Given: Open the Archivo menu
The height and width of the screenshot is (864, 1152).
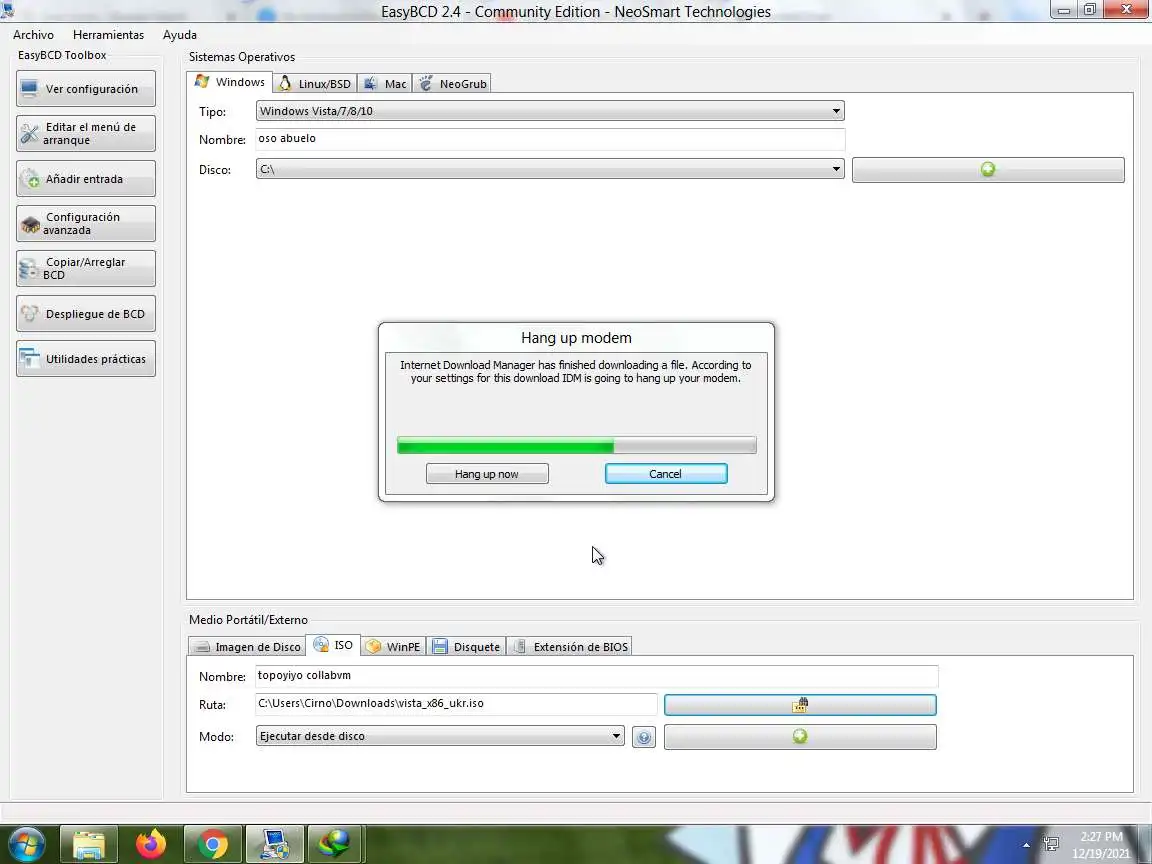Looking at the screenshot, I should pos(33,35).
